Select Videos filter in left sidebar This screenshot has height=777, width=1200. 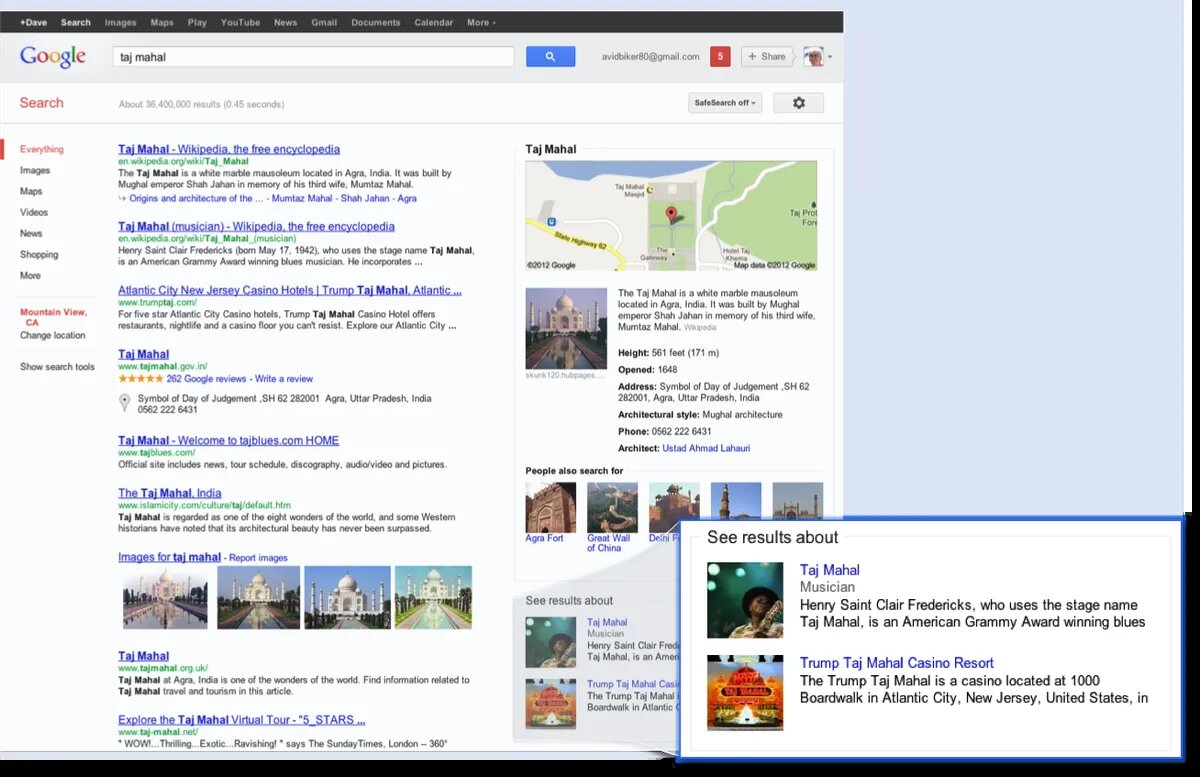click(34, 212)
